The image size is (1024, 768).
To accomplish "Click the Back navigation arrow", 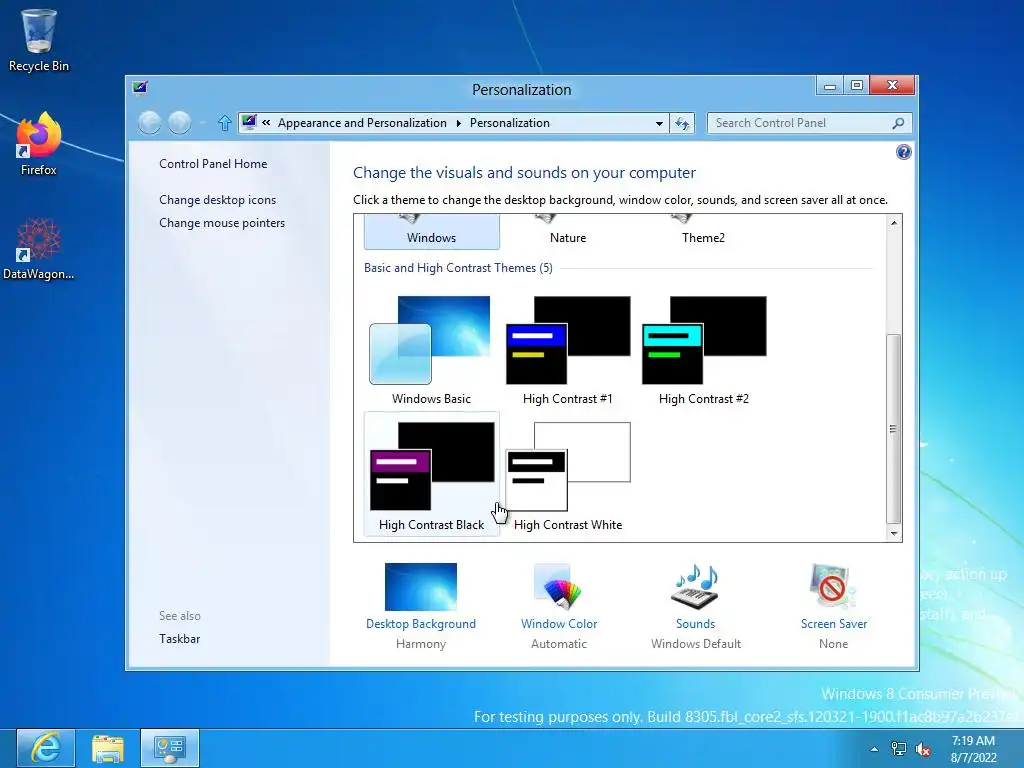I will 150,123.
